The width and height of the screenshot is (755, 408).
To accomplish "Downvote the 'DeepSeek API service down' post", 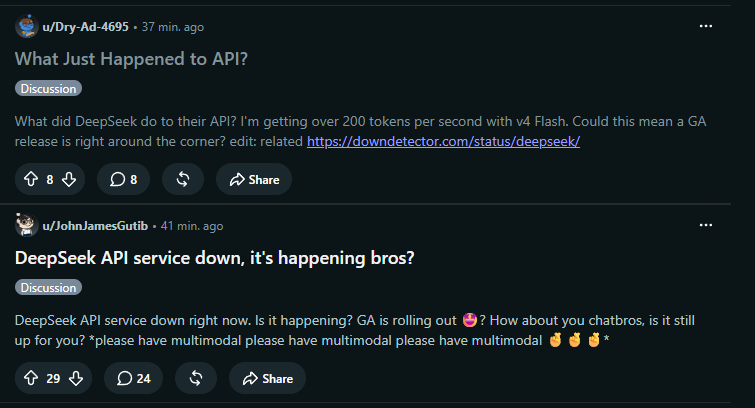I will pos(76,378).
